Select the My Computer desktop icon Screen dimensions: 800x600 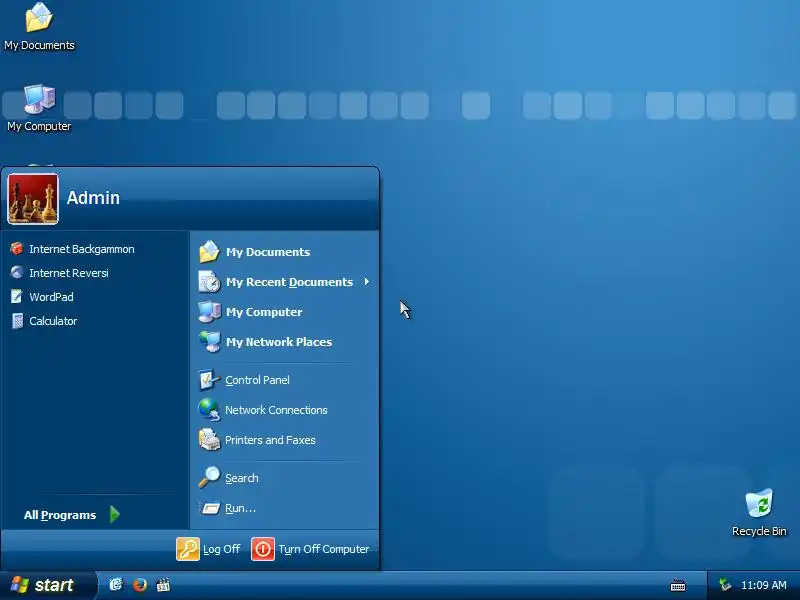39,108
